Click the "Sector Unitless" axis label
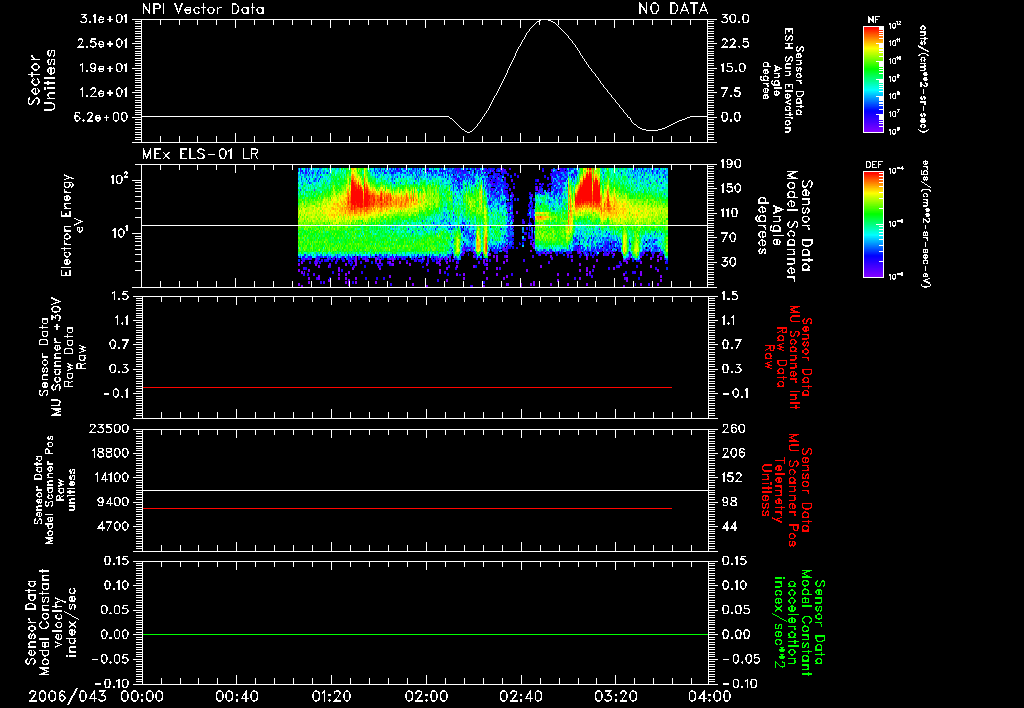 (41, 80)
